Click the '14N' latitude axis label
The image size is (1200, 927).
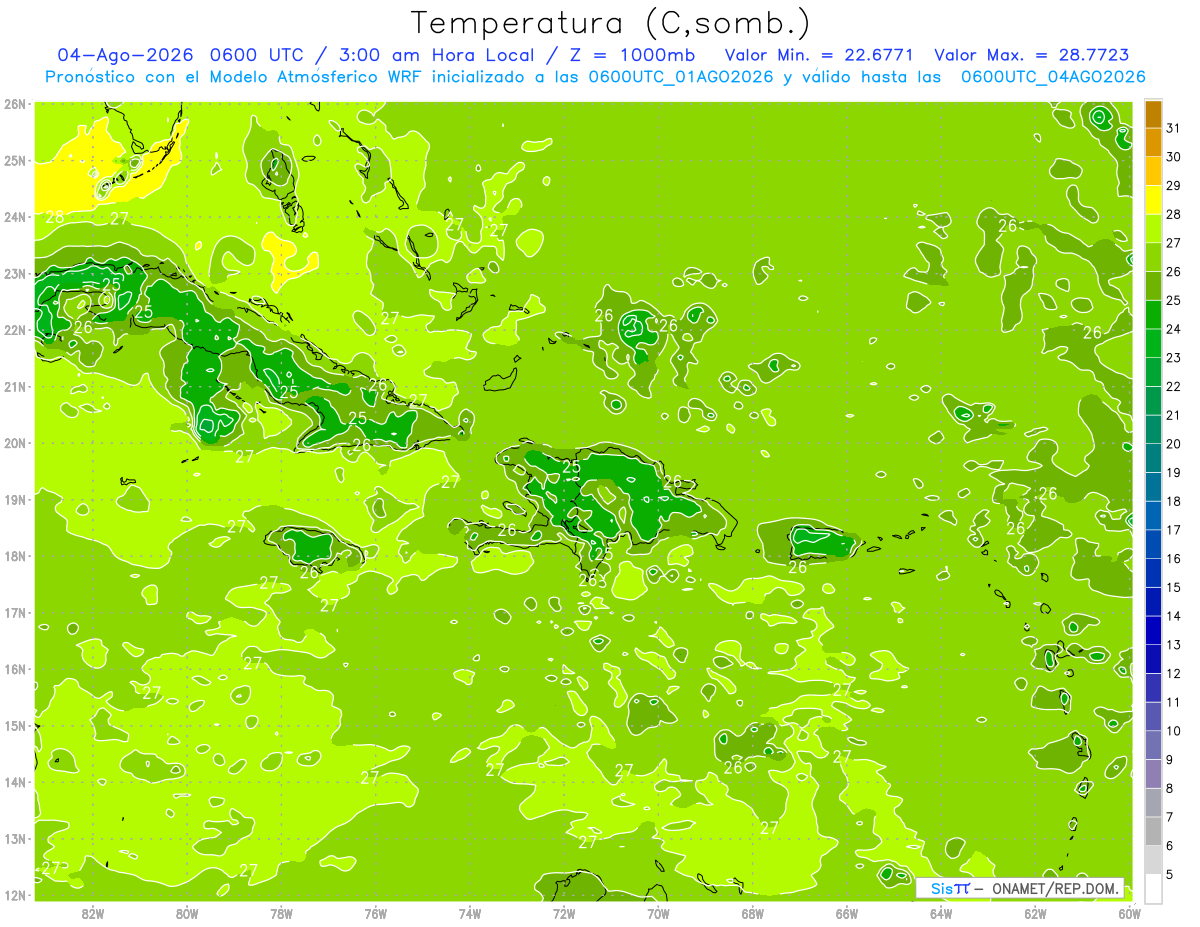click(x=15, y=782)
